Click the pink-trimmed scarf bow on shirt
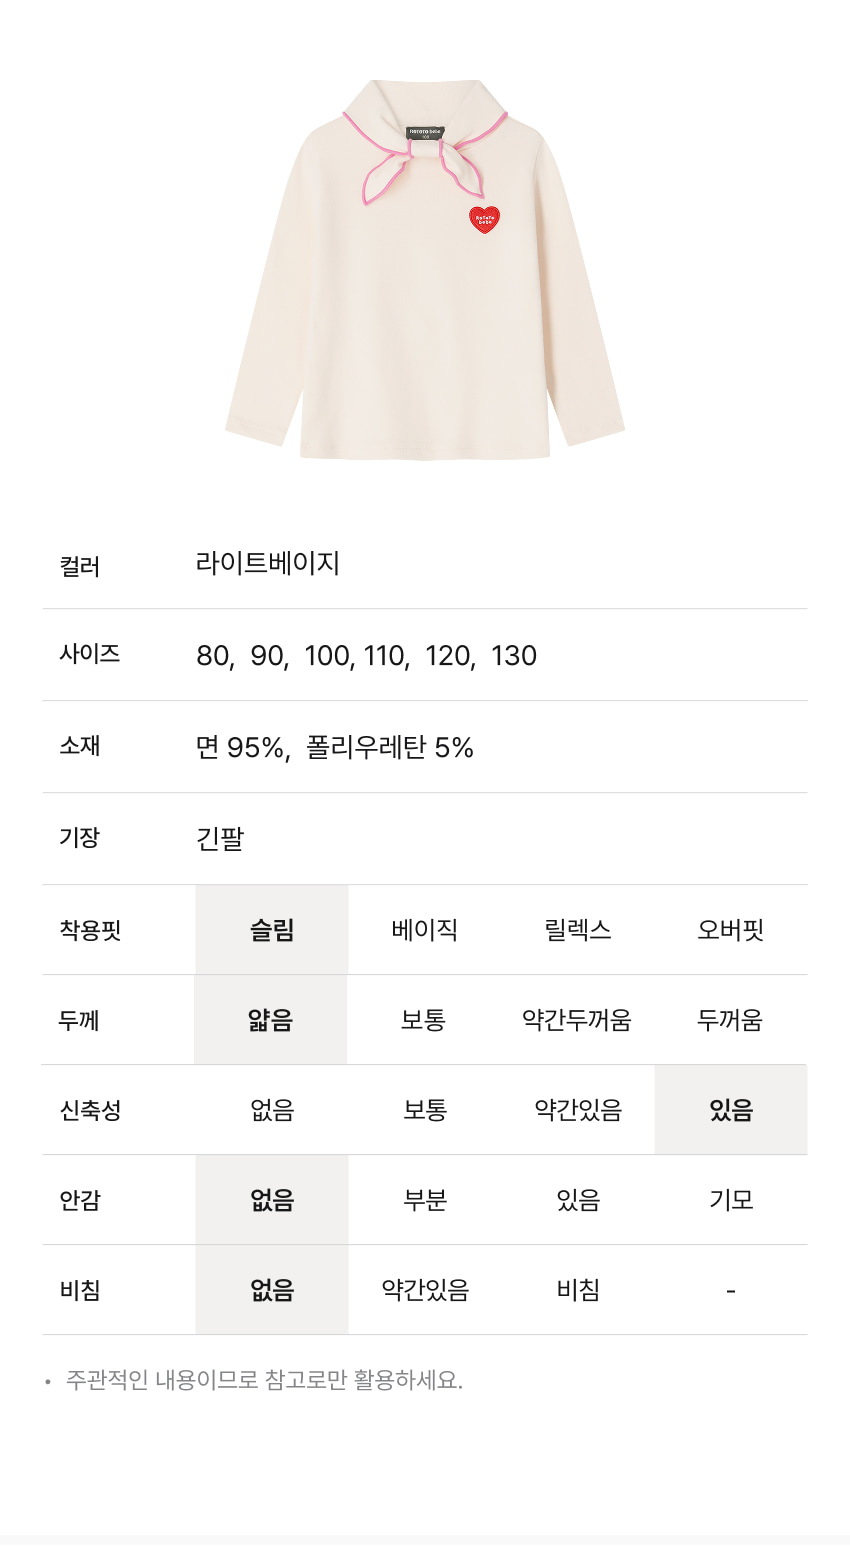The width and height of the screenshot is (850, 1546). point(420,165)
